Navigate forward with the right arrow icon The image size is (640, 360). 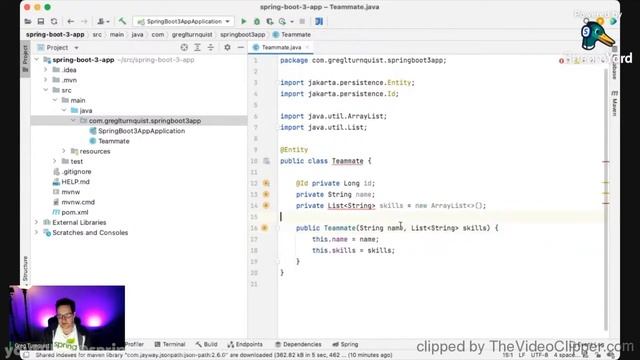click(x=84, y=21)
